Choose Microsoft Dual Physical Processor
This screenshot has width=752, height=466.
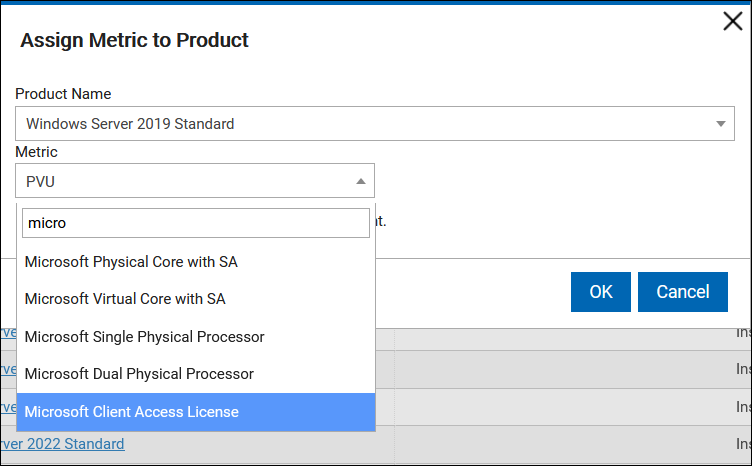pyautogui.click(x=196, y=374)
